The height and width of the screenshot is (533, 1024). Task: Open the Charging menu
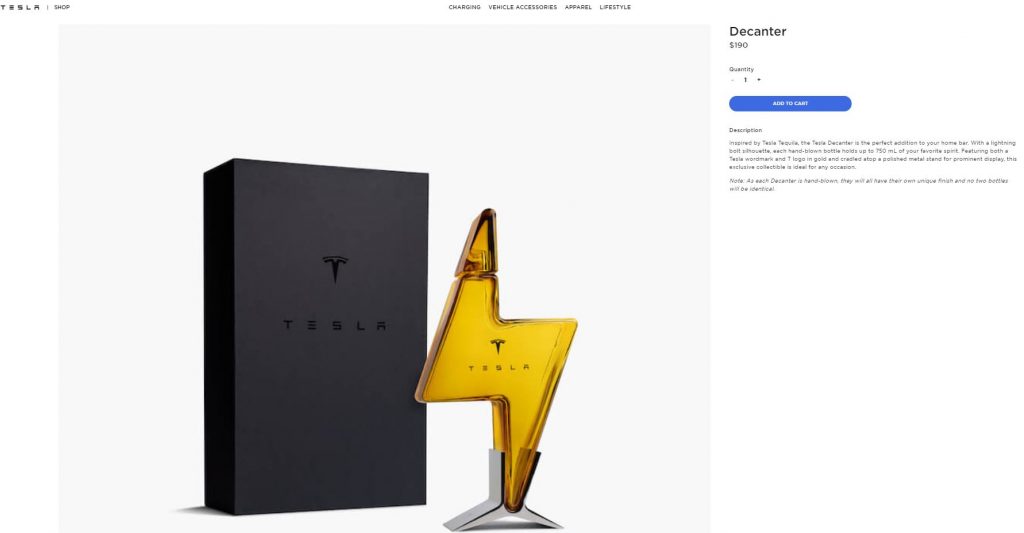464,7
